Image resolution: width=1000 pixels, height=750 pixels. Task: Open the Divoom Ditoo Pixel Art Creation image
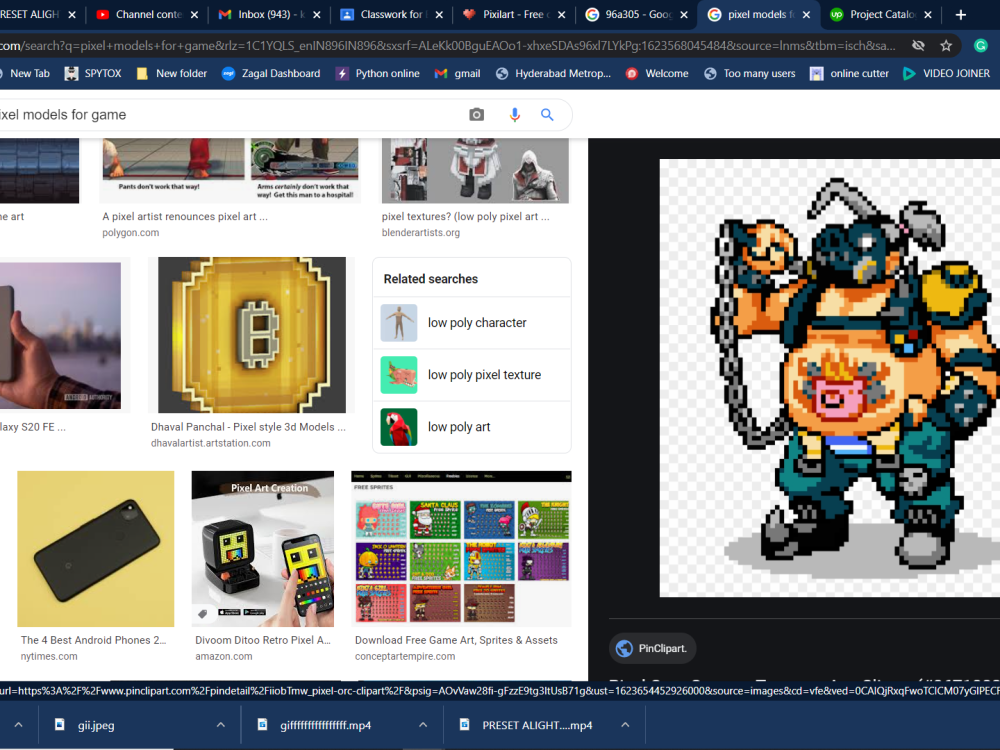pos(263,548)
